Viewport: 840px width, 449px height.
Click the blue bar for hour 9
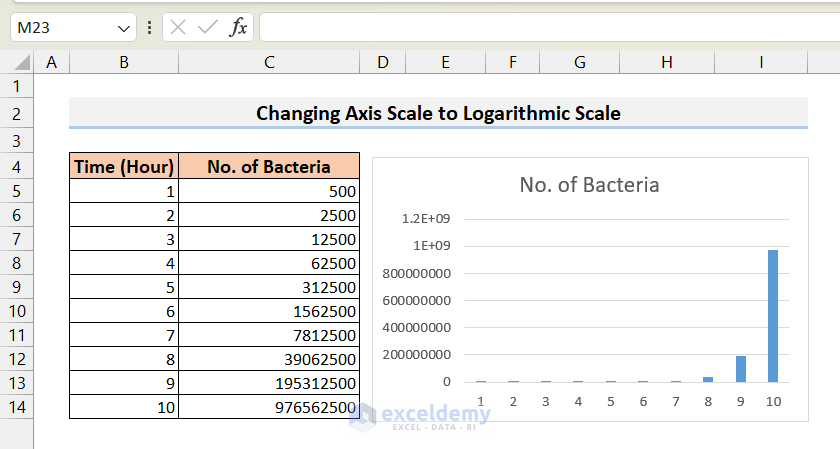741,369
